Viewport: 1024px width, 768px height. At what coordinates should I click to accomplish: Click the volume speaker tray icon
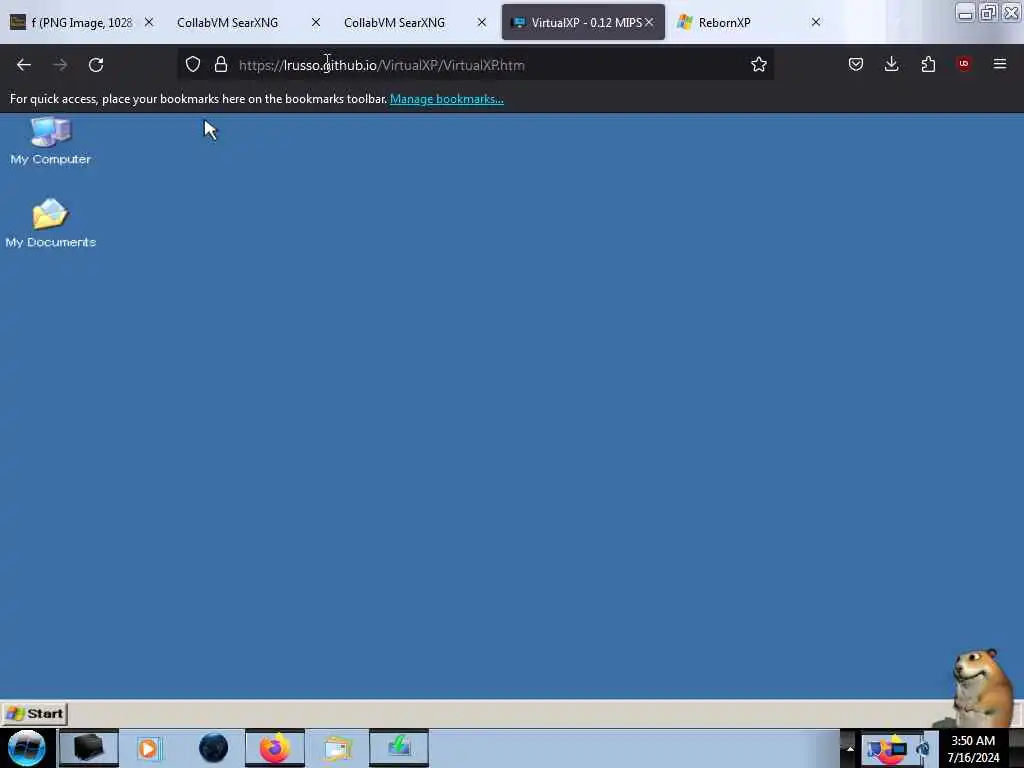923,749
